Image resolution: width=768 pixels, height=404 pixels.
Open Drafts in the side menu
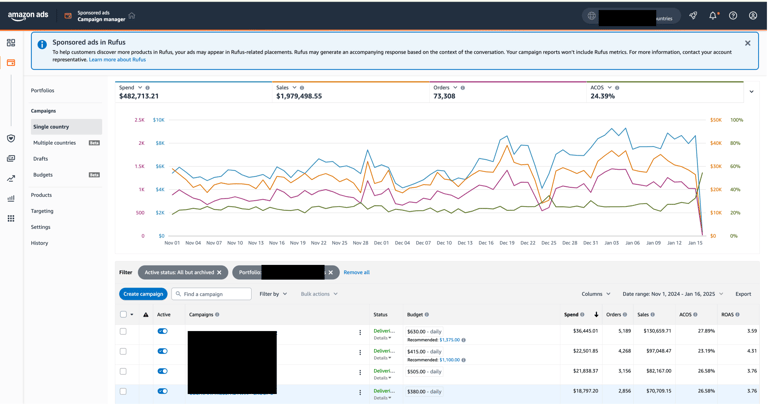pos(41,159)
